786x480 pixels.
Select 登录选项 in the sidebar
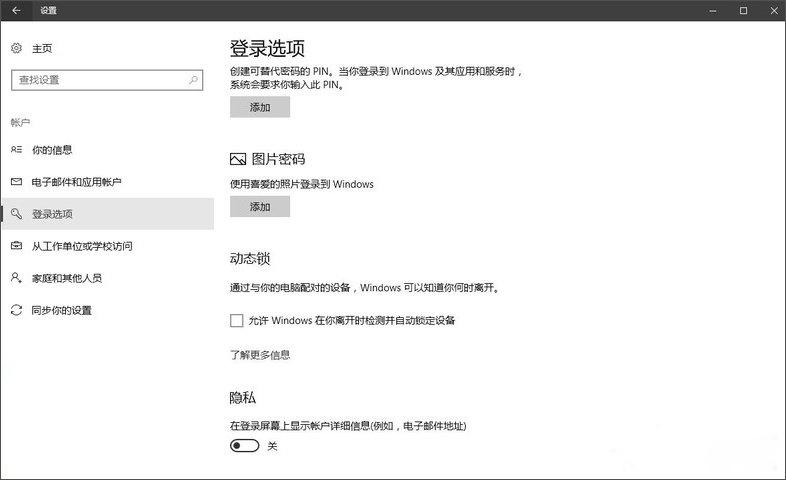tap(52, 214)
